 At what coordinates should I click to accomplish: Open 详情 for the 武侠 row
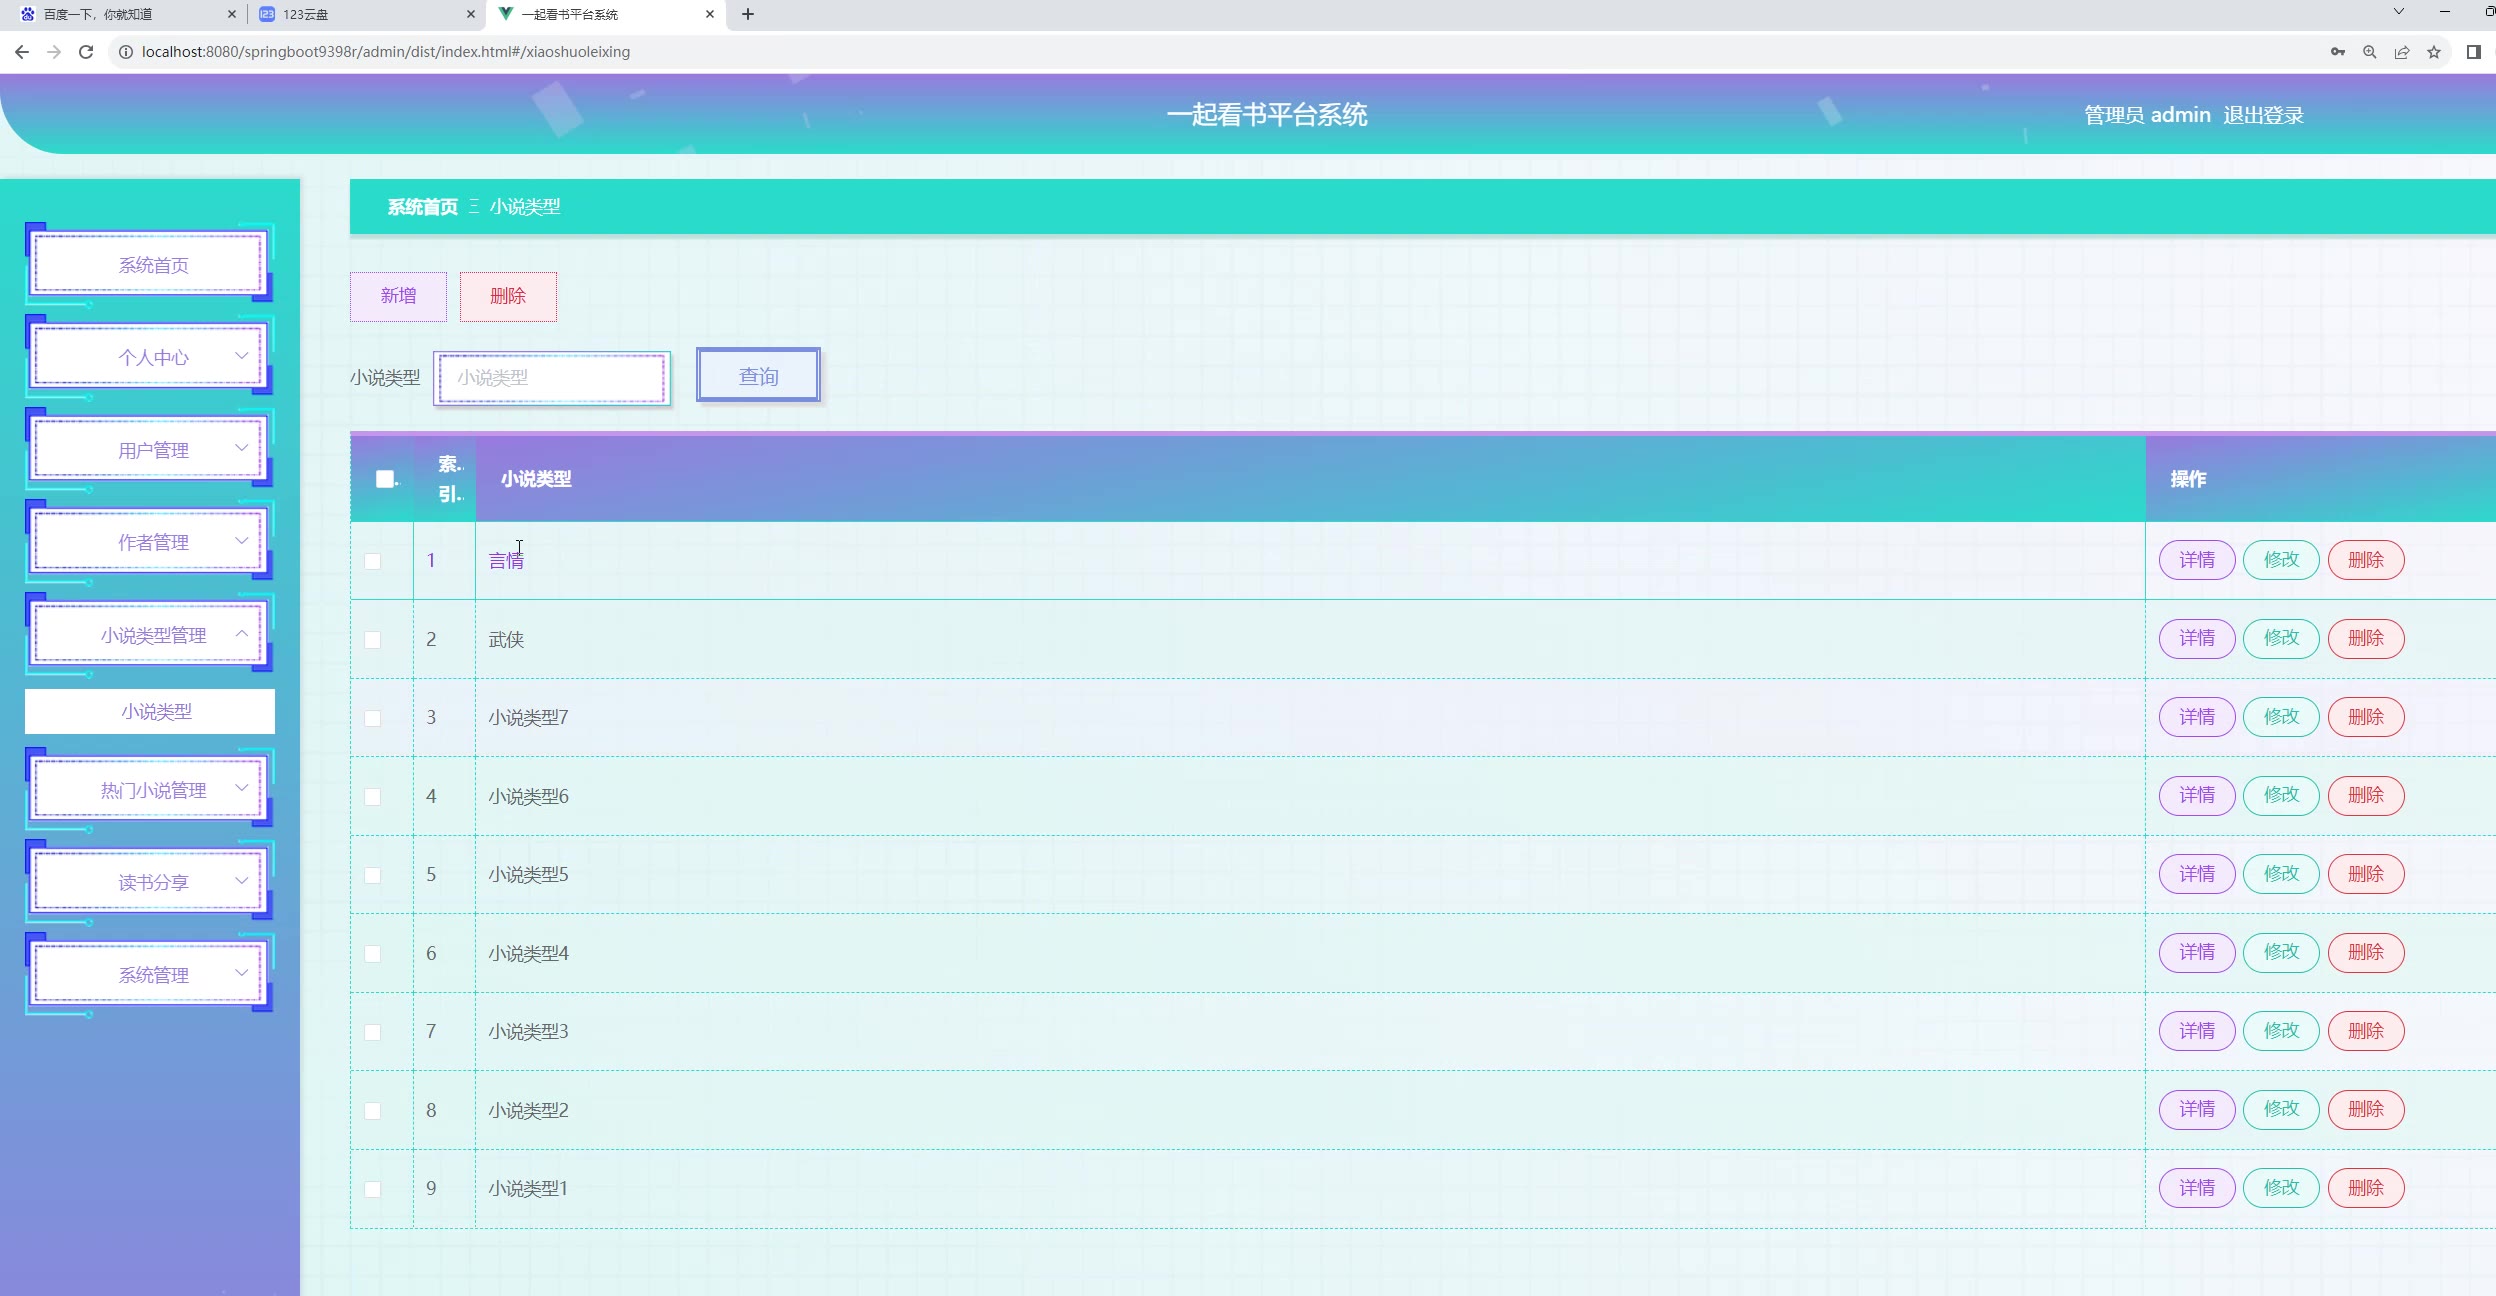2197,638
